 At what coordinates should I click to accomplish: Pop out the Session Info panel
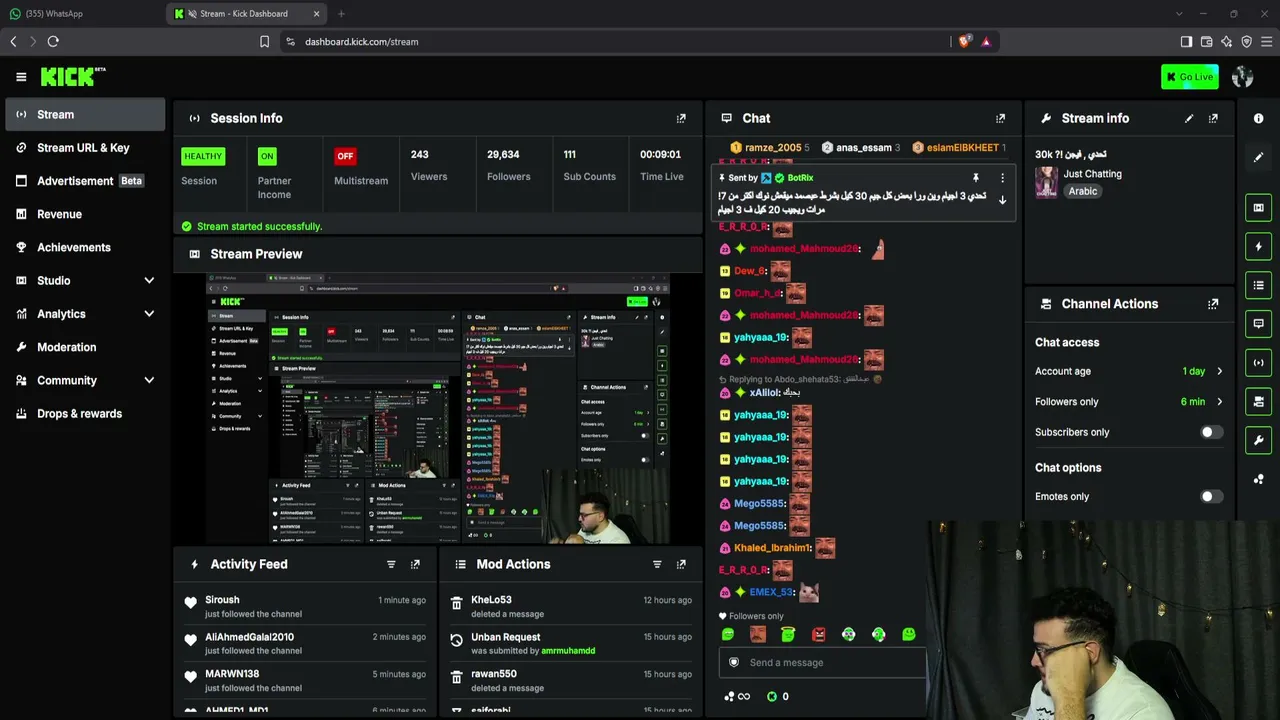click(681, 118)
